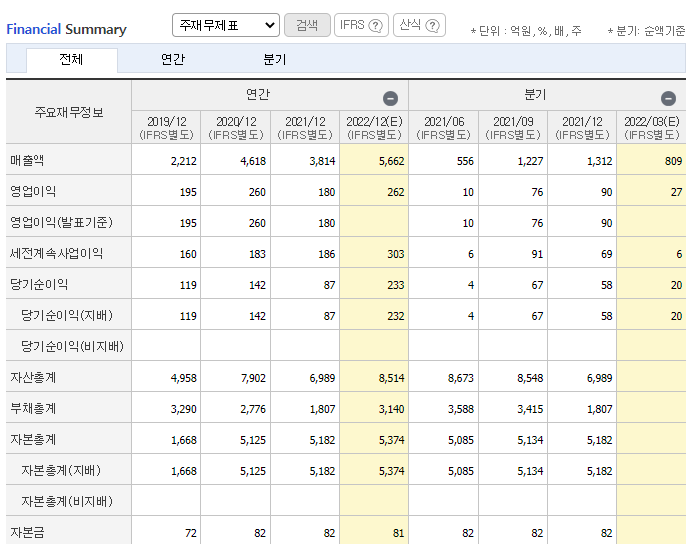Select the 2019/12 column header
This screenshot has width=694, height=544.
click(166, 127)
